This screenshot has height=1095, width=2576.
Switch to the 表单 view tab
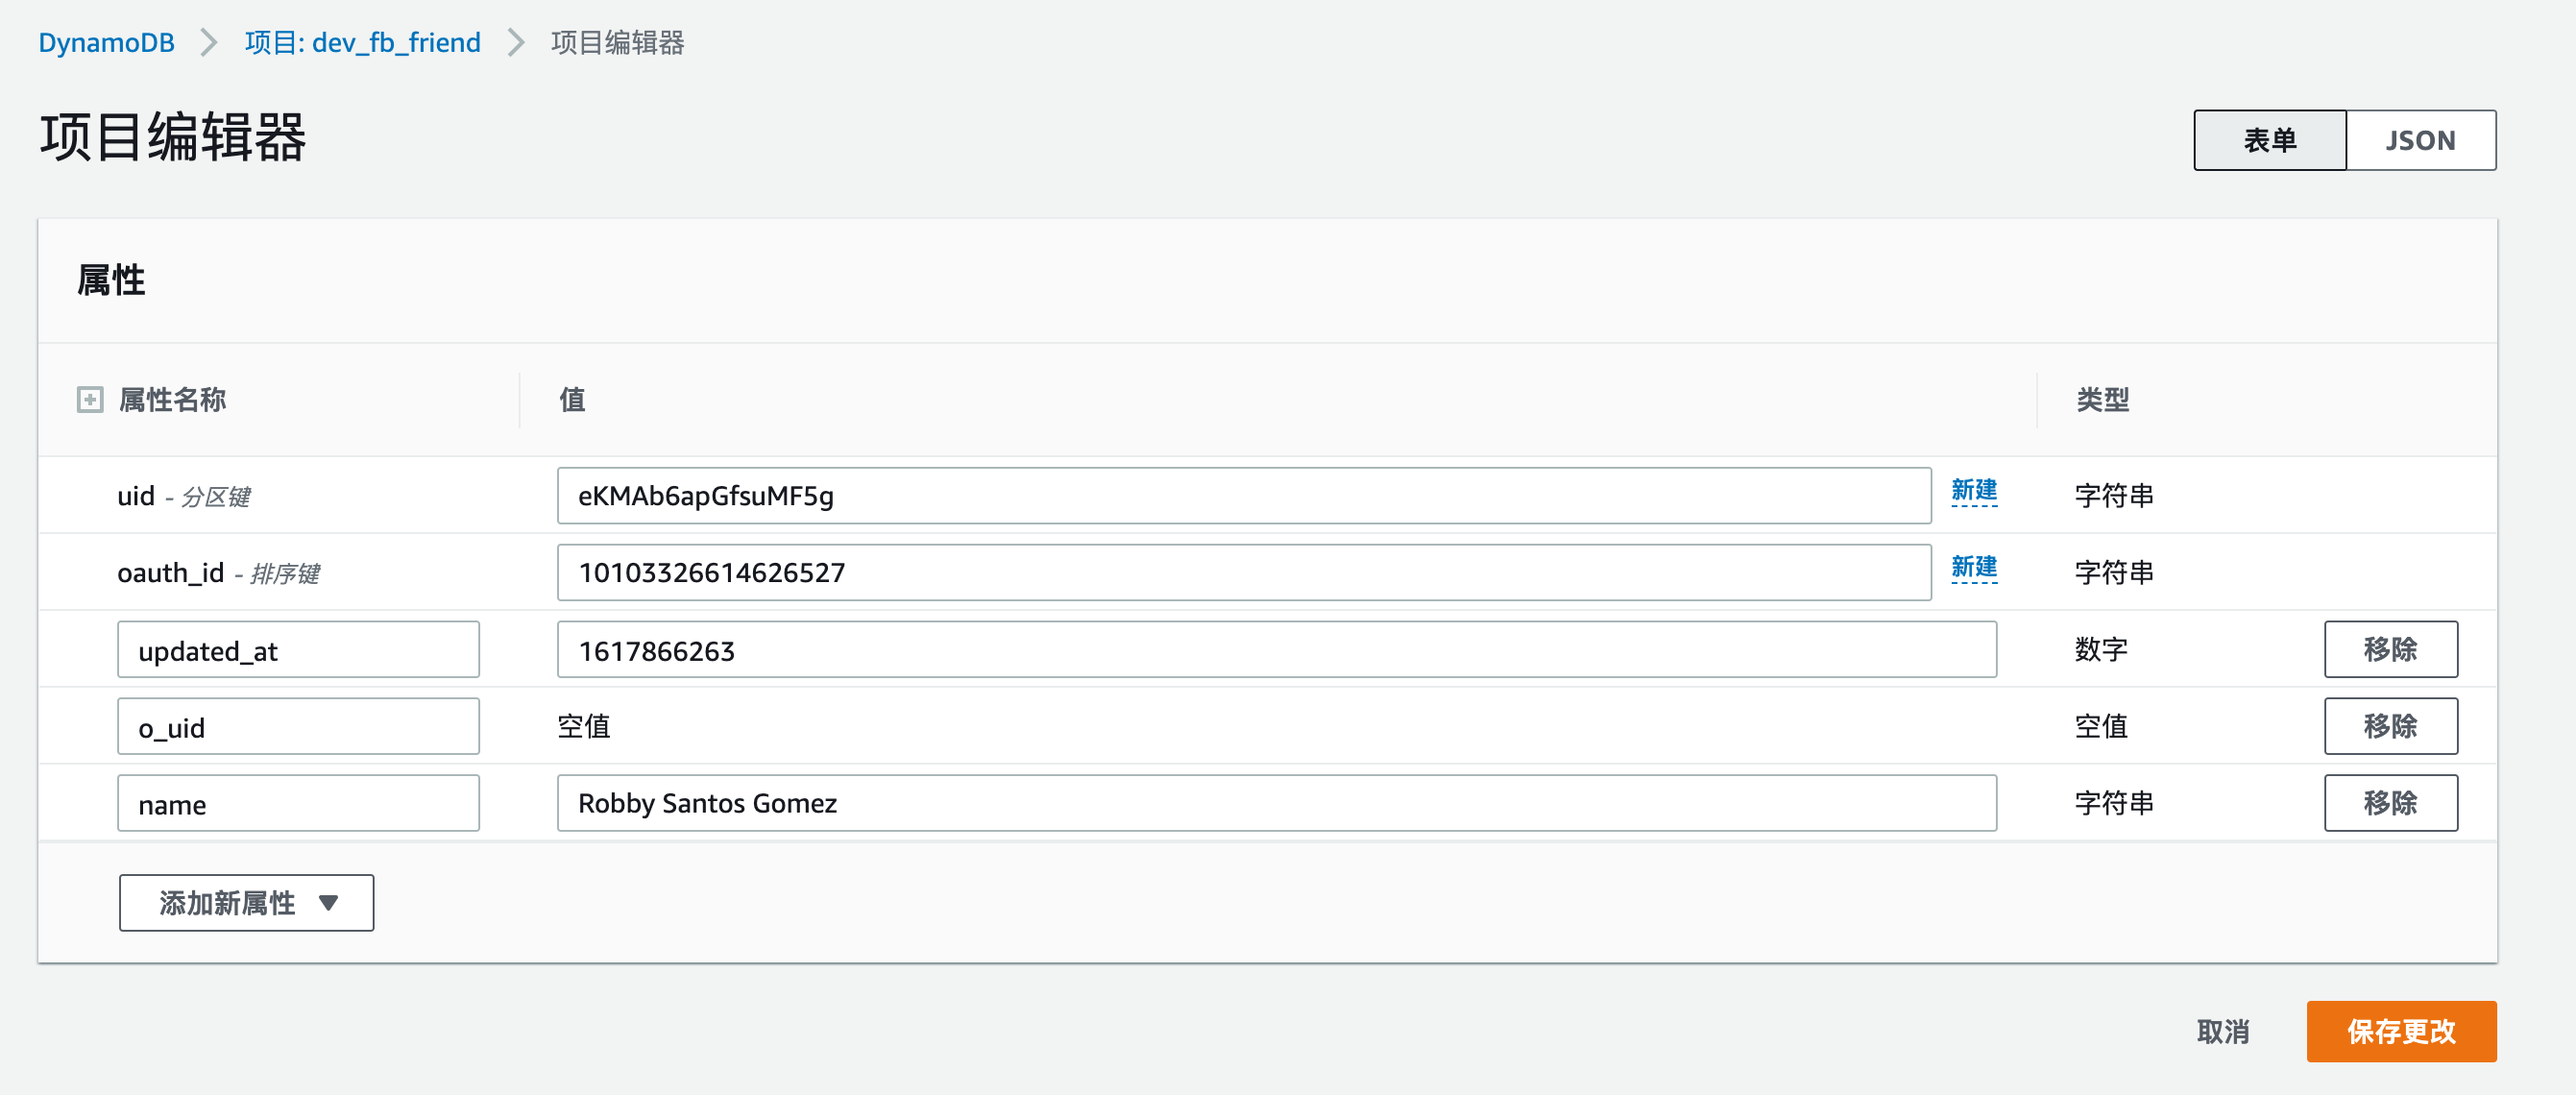tap(2269, 140)
